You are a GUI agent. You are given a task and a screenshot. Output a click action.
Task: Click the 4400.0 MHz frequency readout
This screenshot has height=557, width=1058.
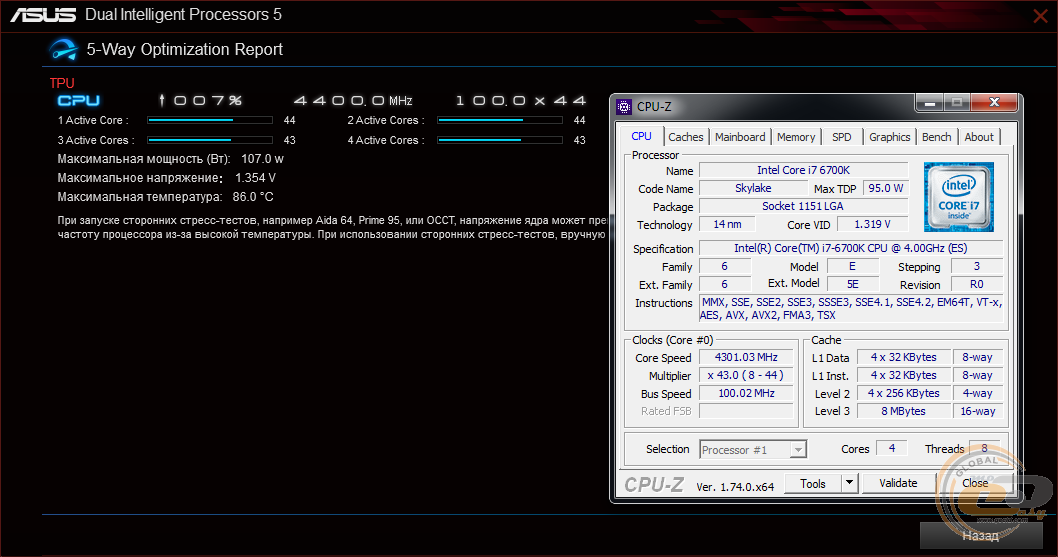click(353, 101)
